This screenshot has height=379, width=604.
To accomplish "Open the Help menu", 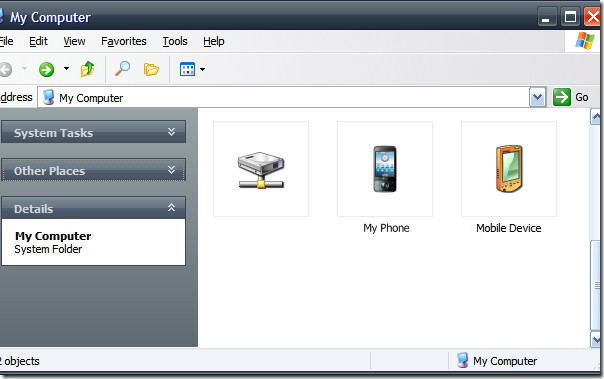I will (214, 41).
